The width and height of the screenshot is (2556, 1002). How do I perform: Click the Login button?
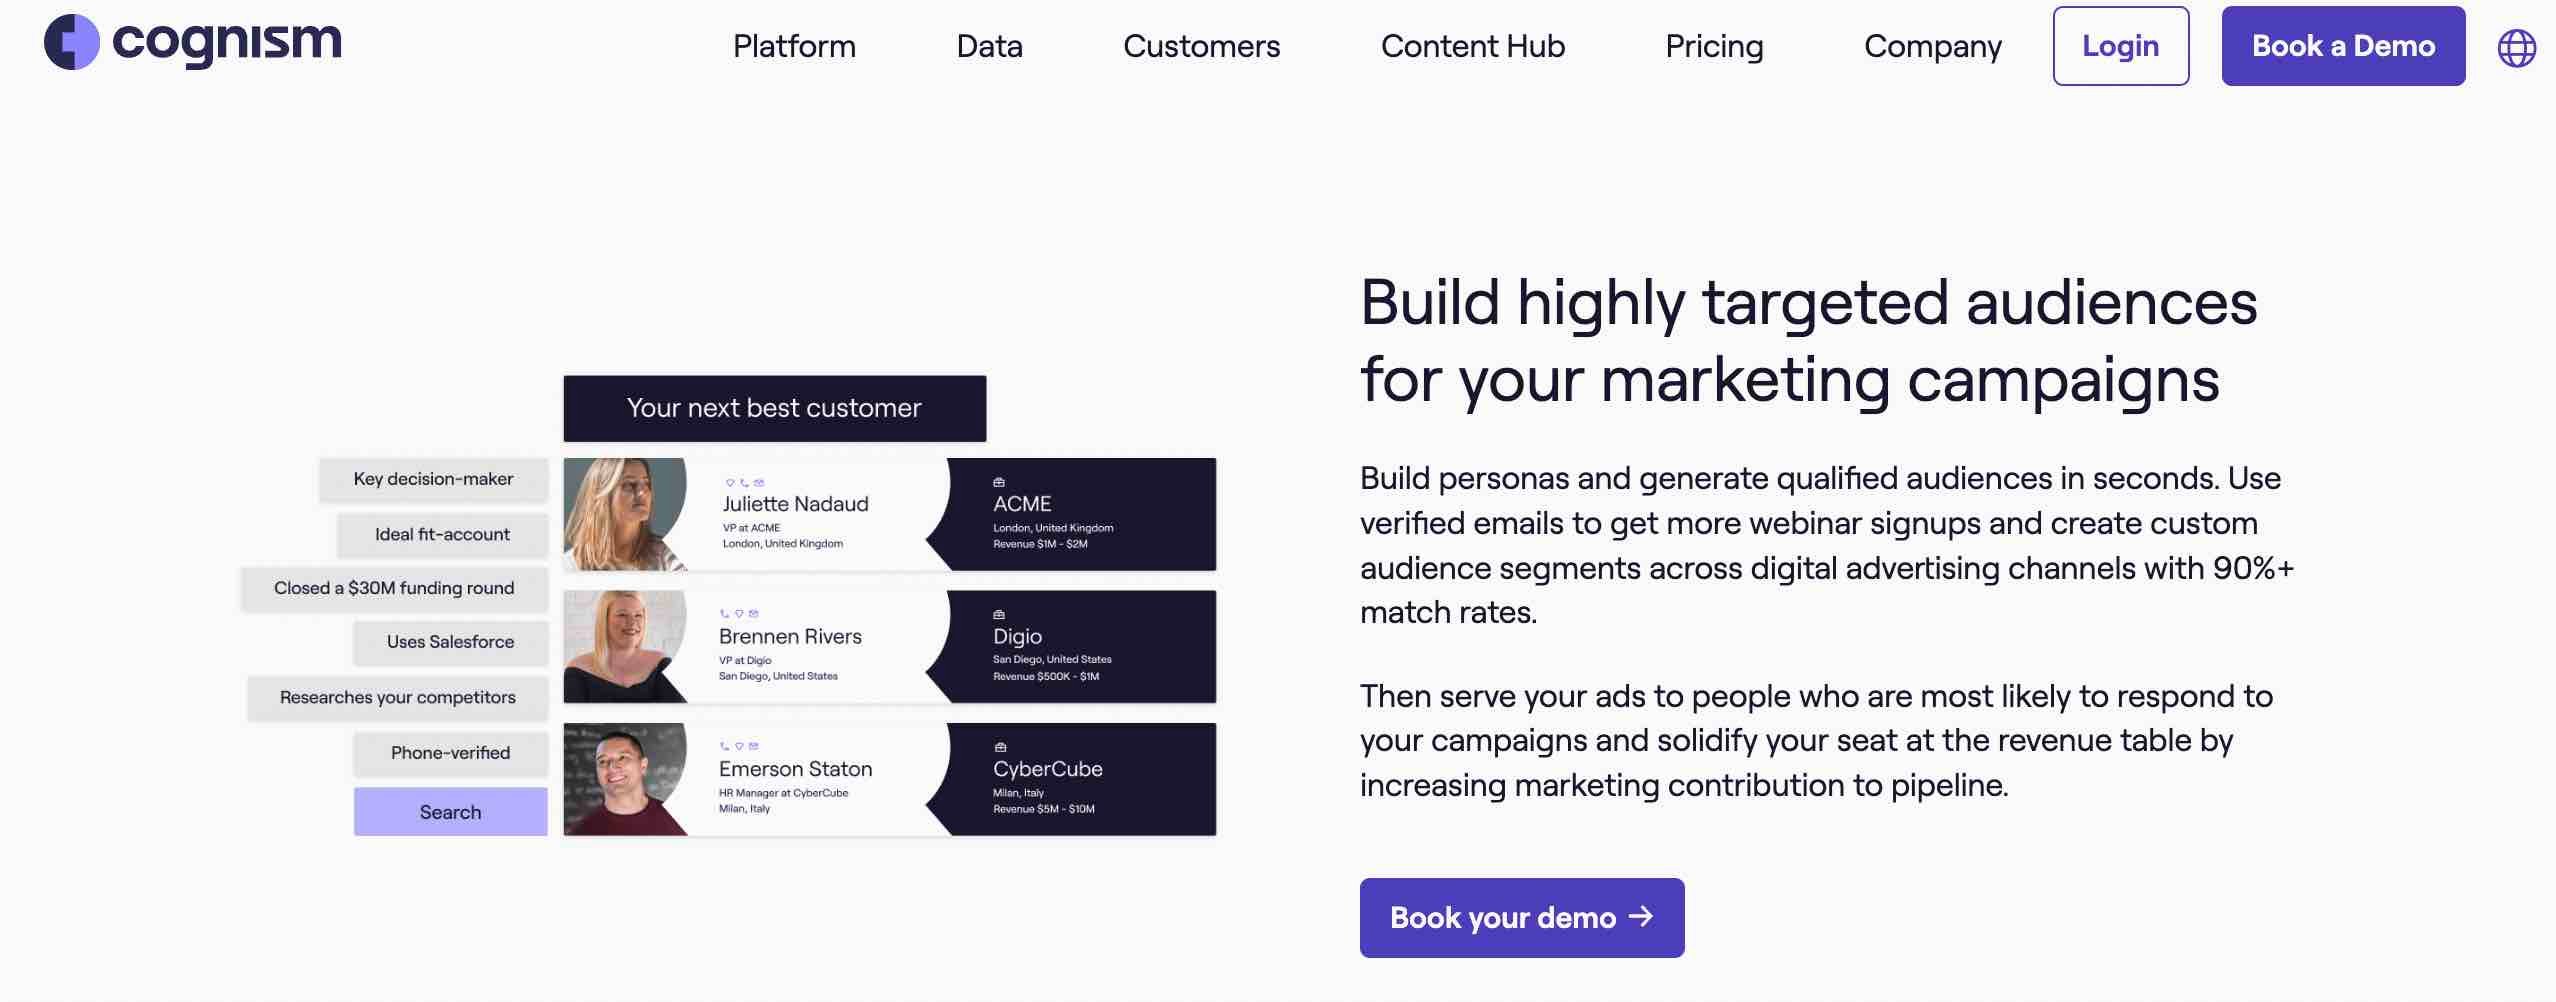point(2120,46)
